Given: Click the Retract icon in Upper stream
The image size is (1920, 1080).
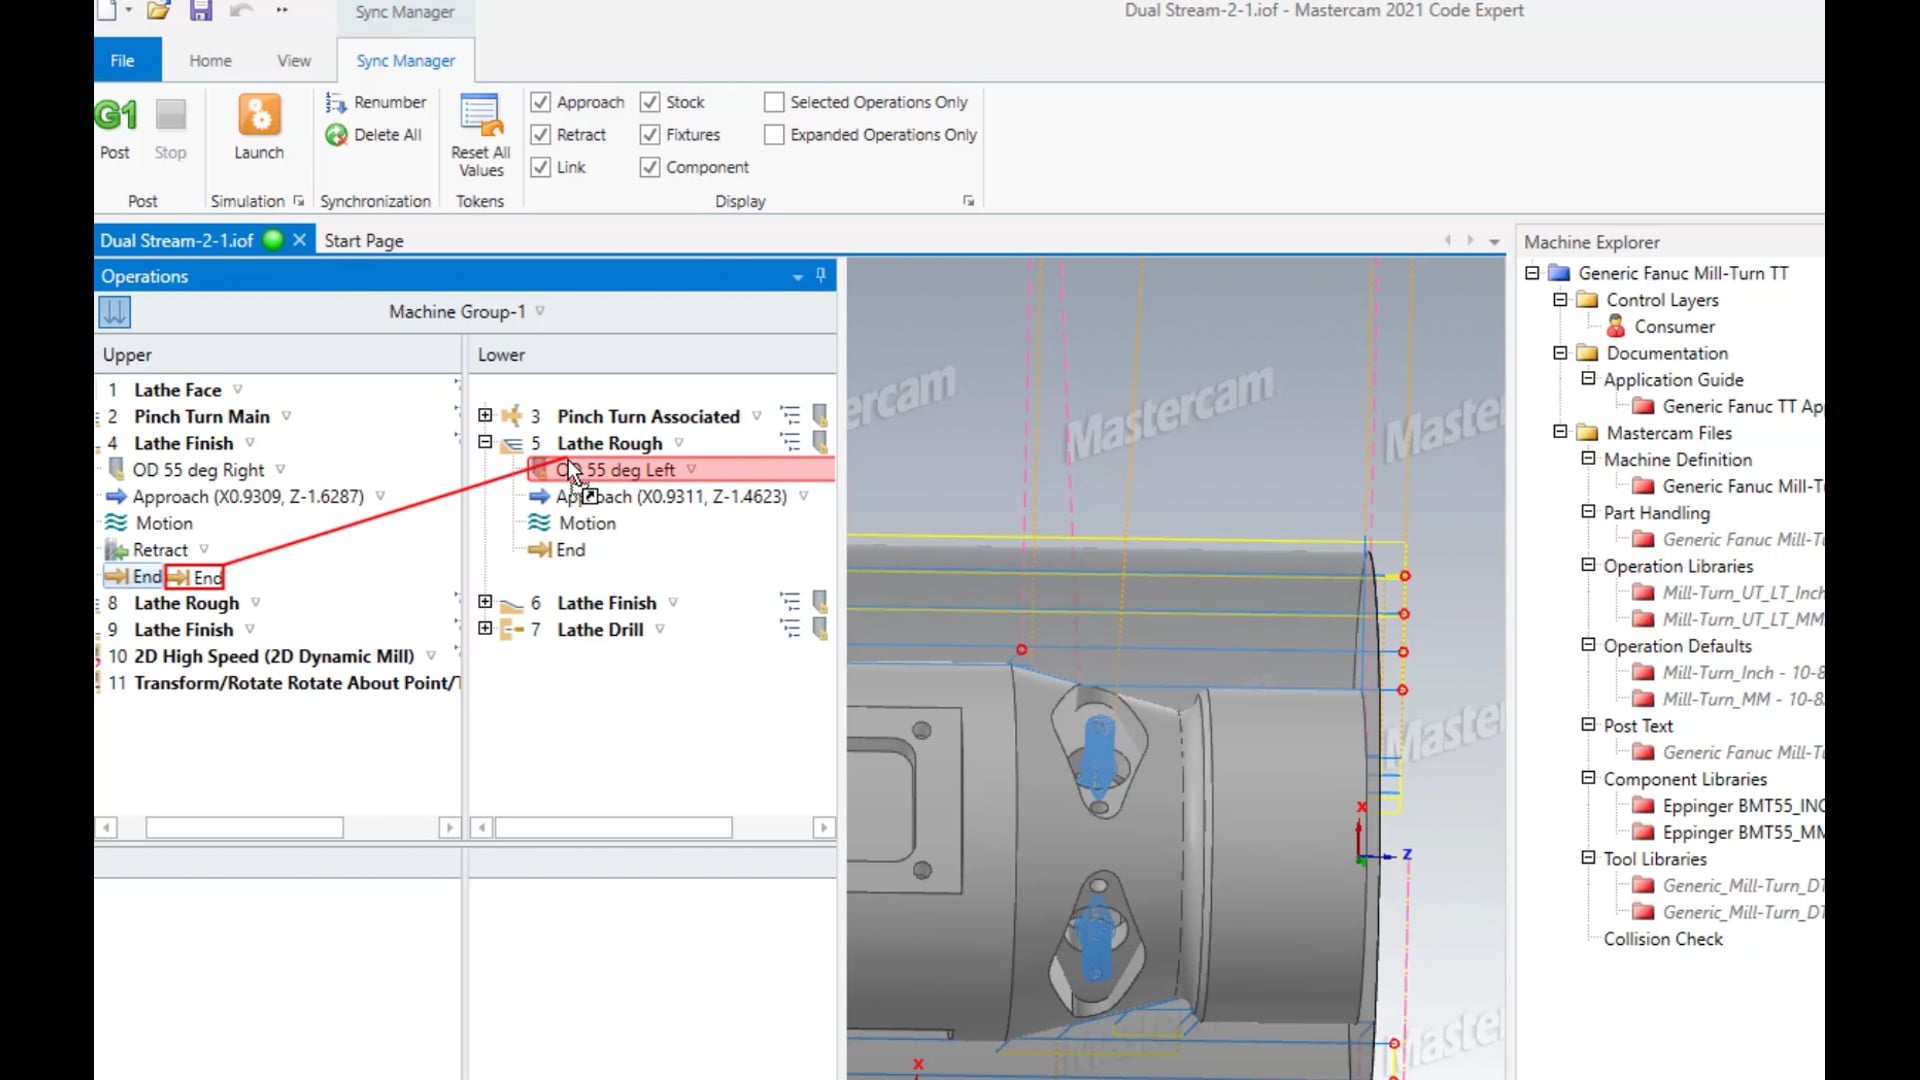Looking at the screenshot, I should coord(117,550).
